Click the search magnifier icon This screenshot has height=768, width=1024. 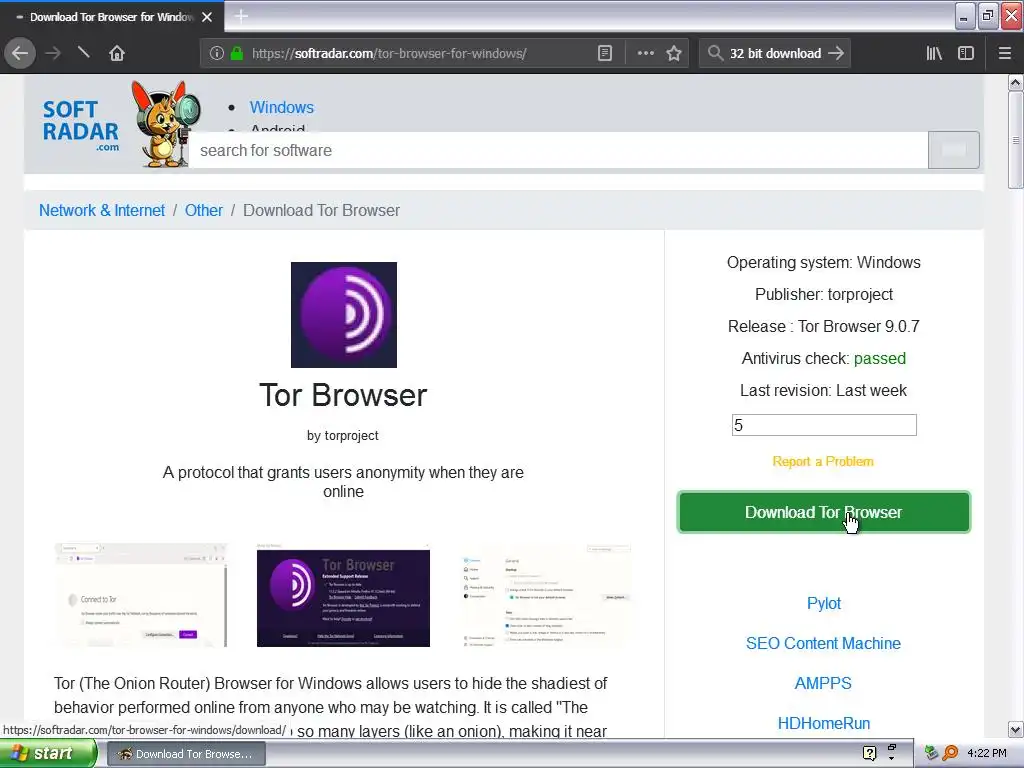tap(715, 54)
